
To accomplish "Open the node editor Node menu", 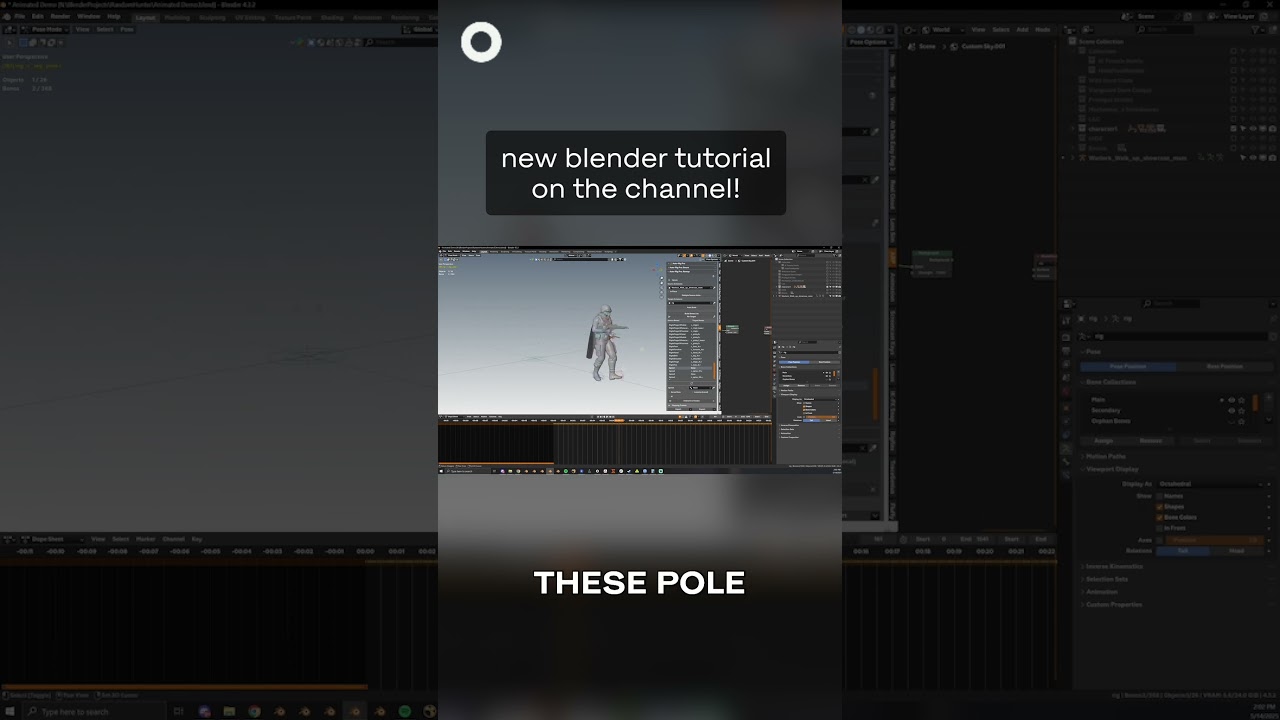I will [x=1043, y=30].
